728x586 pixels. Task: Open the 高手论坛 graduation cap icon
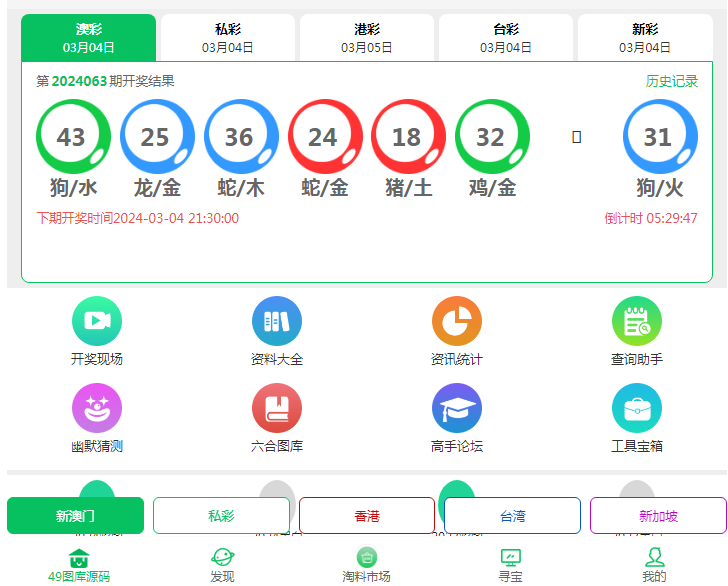[457, 408]
